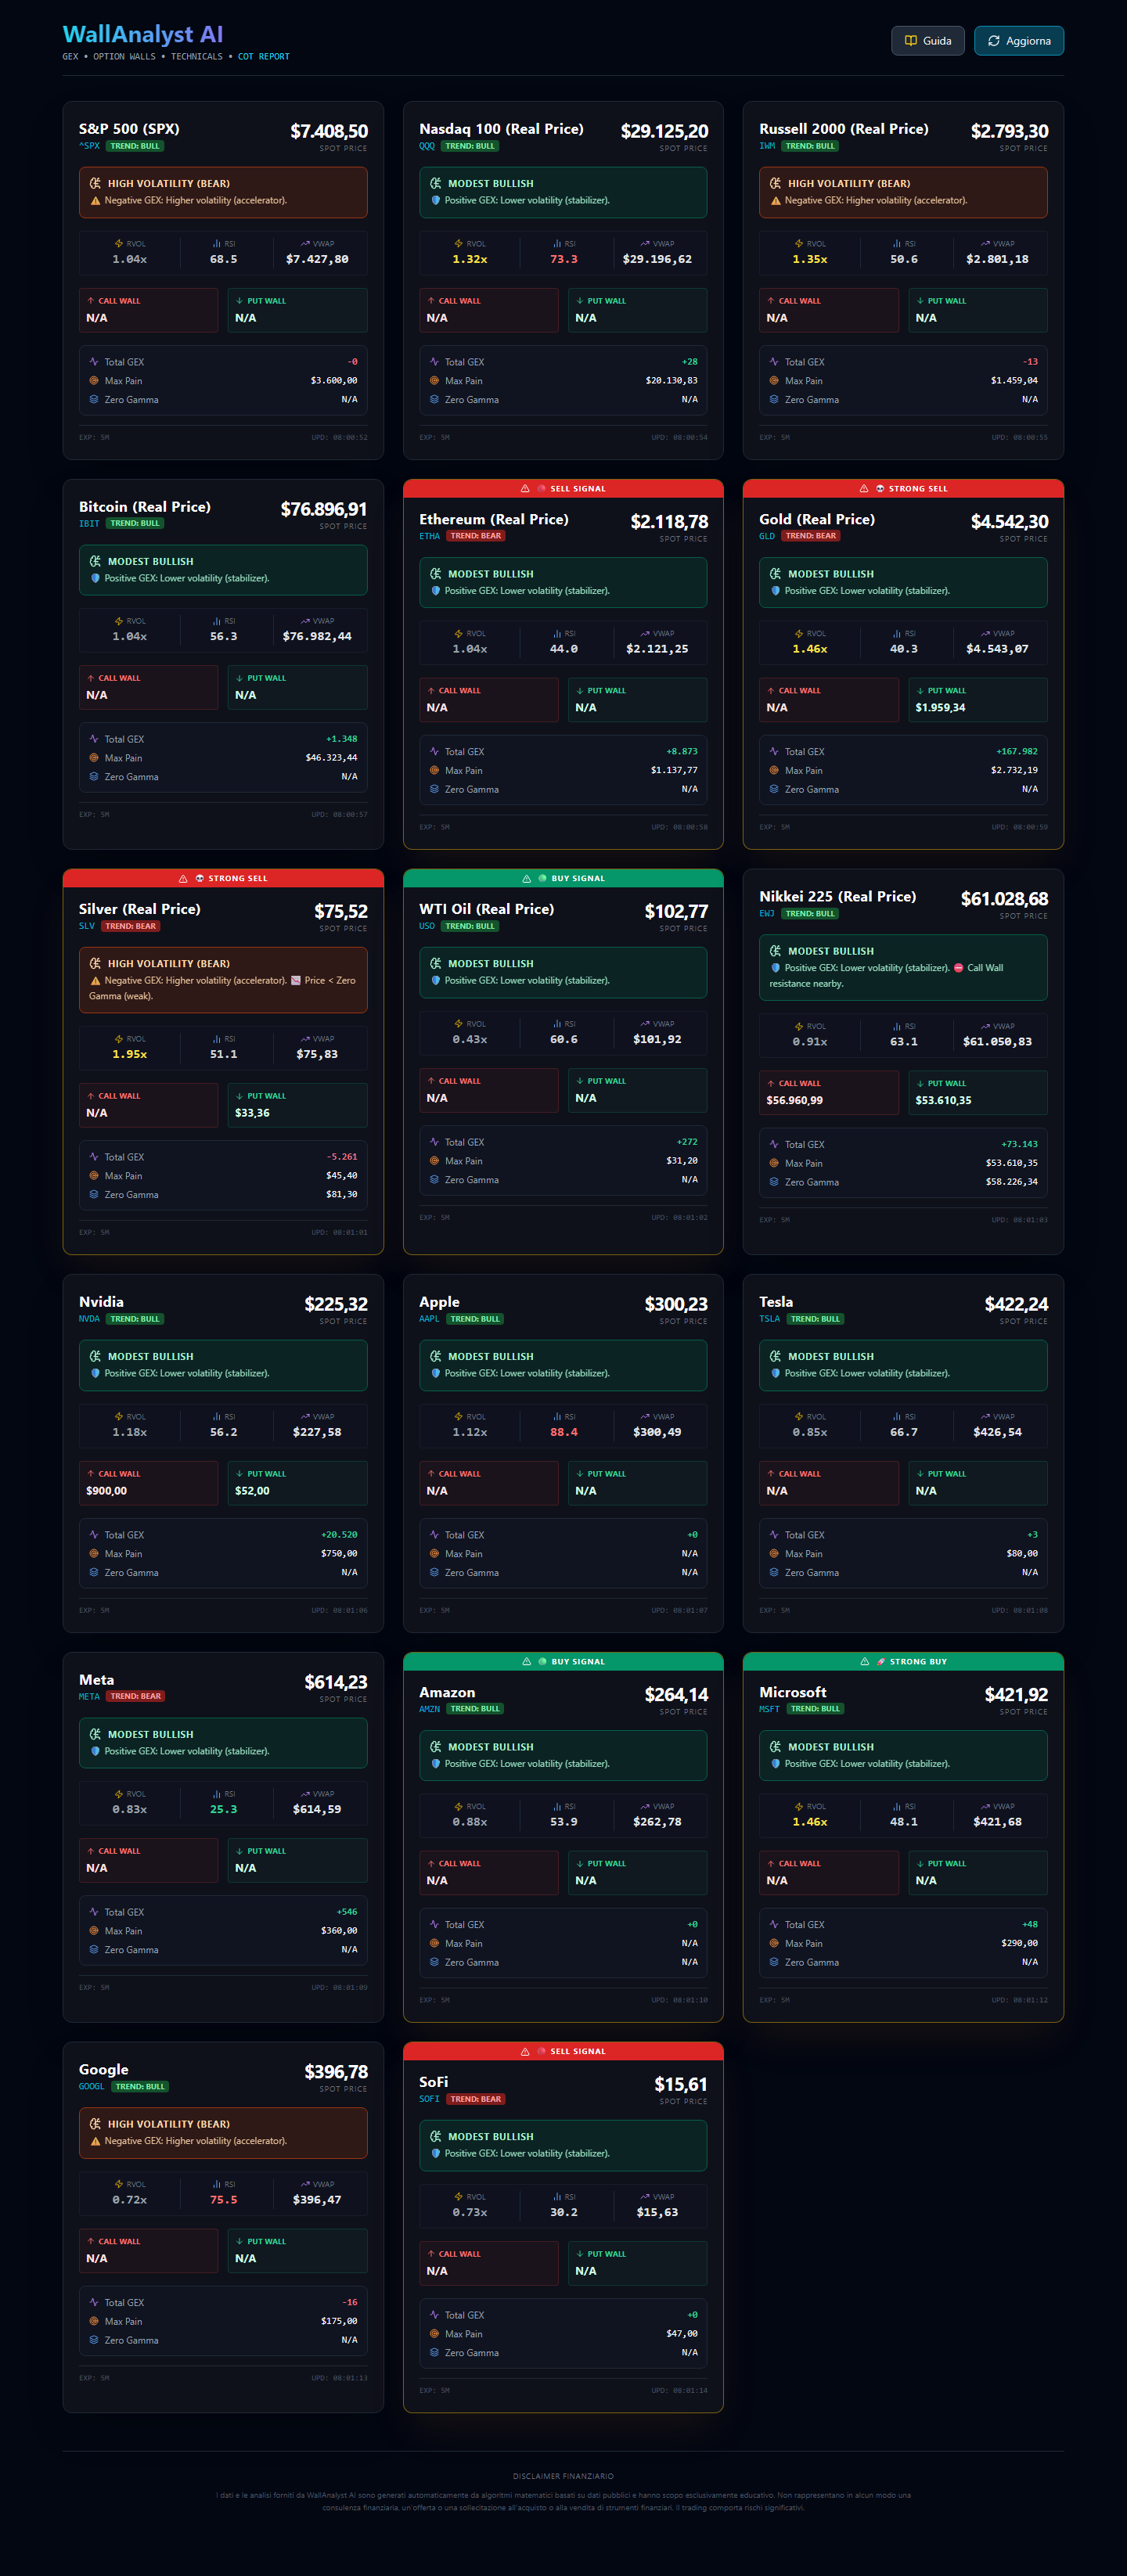Image resolution: width=1127 pixels, height=2576 pixels.
Task: Click the warning triangle in SoFi Sell Signal banner
Action: click(525, 2052)
